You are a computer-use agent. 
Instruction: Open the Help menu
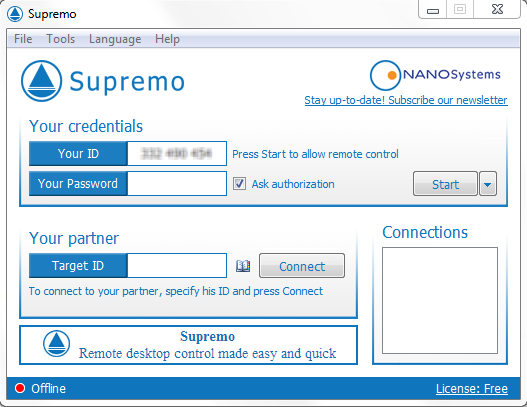click(167, 39)
